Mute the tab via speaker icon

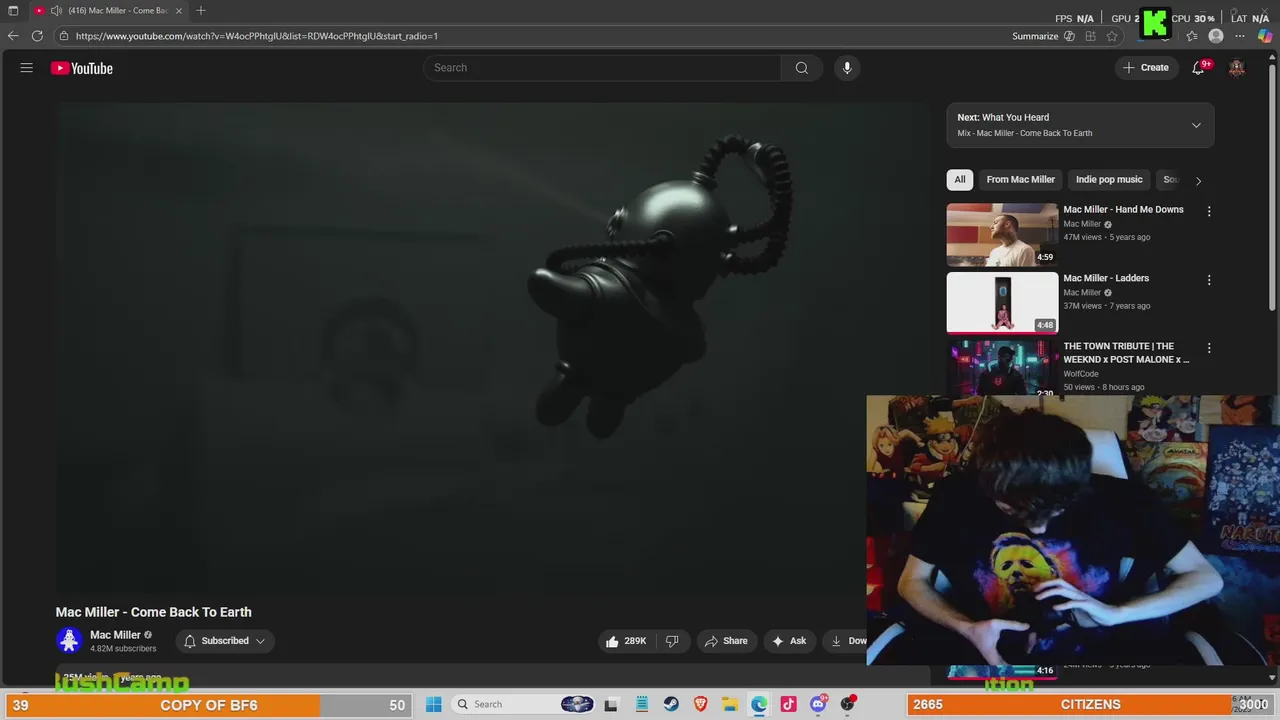coord(56,10)
